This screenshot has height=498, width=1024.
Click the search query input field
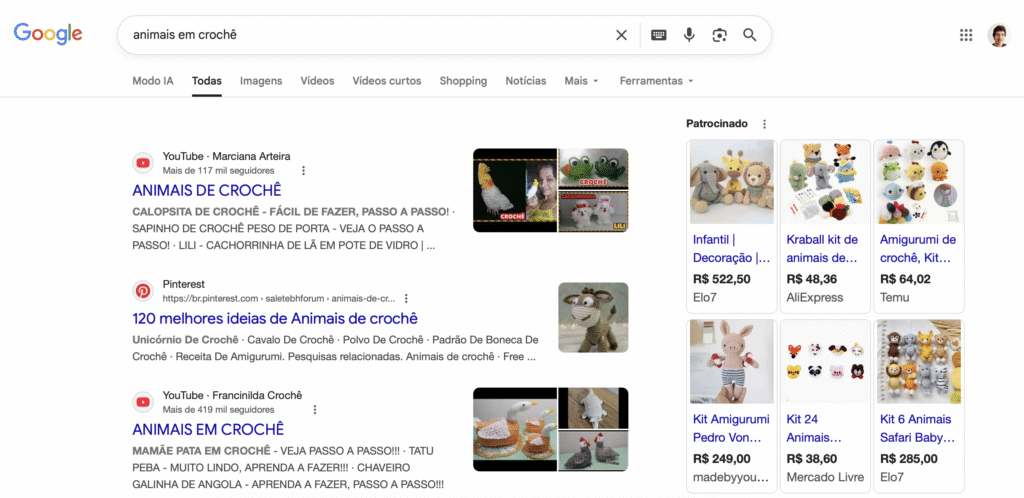369,35
